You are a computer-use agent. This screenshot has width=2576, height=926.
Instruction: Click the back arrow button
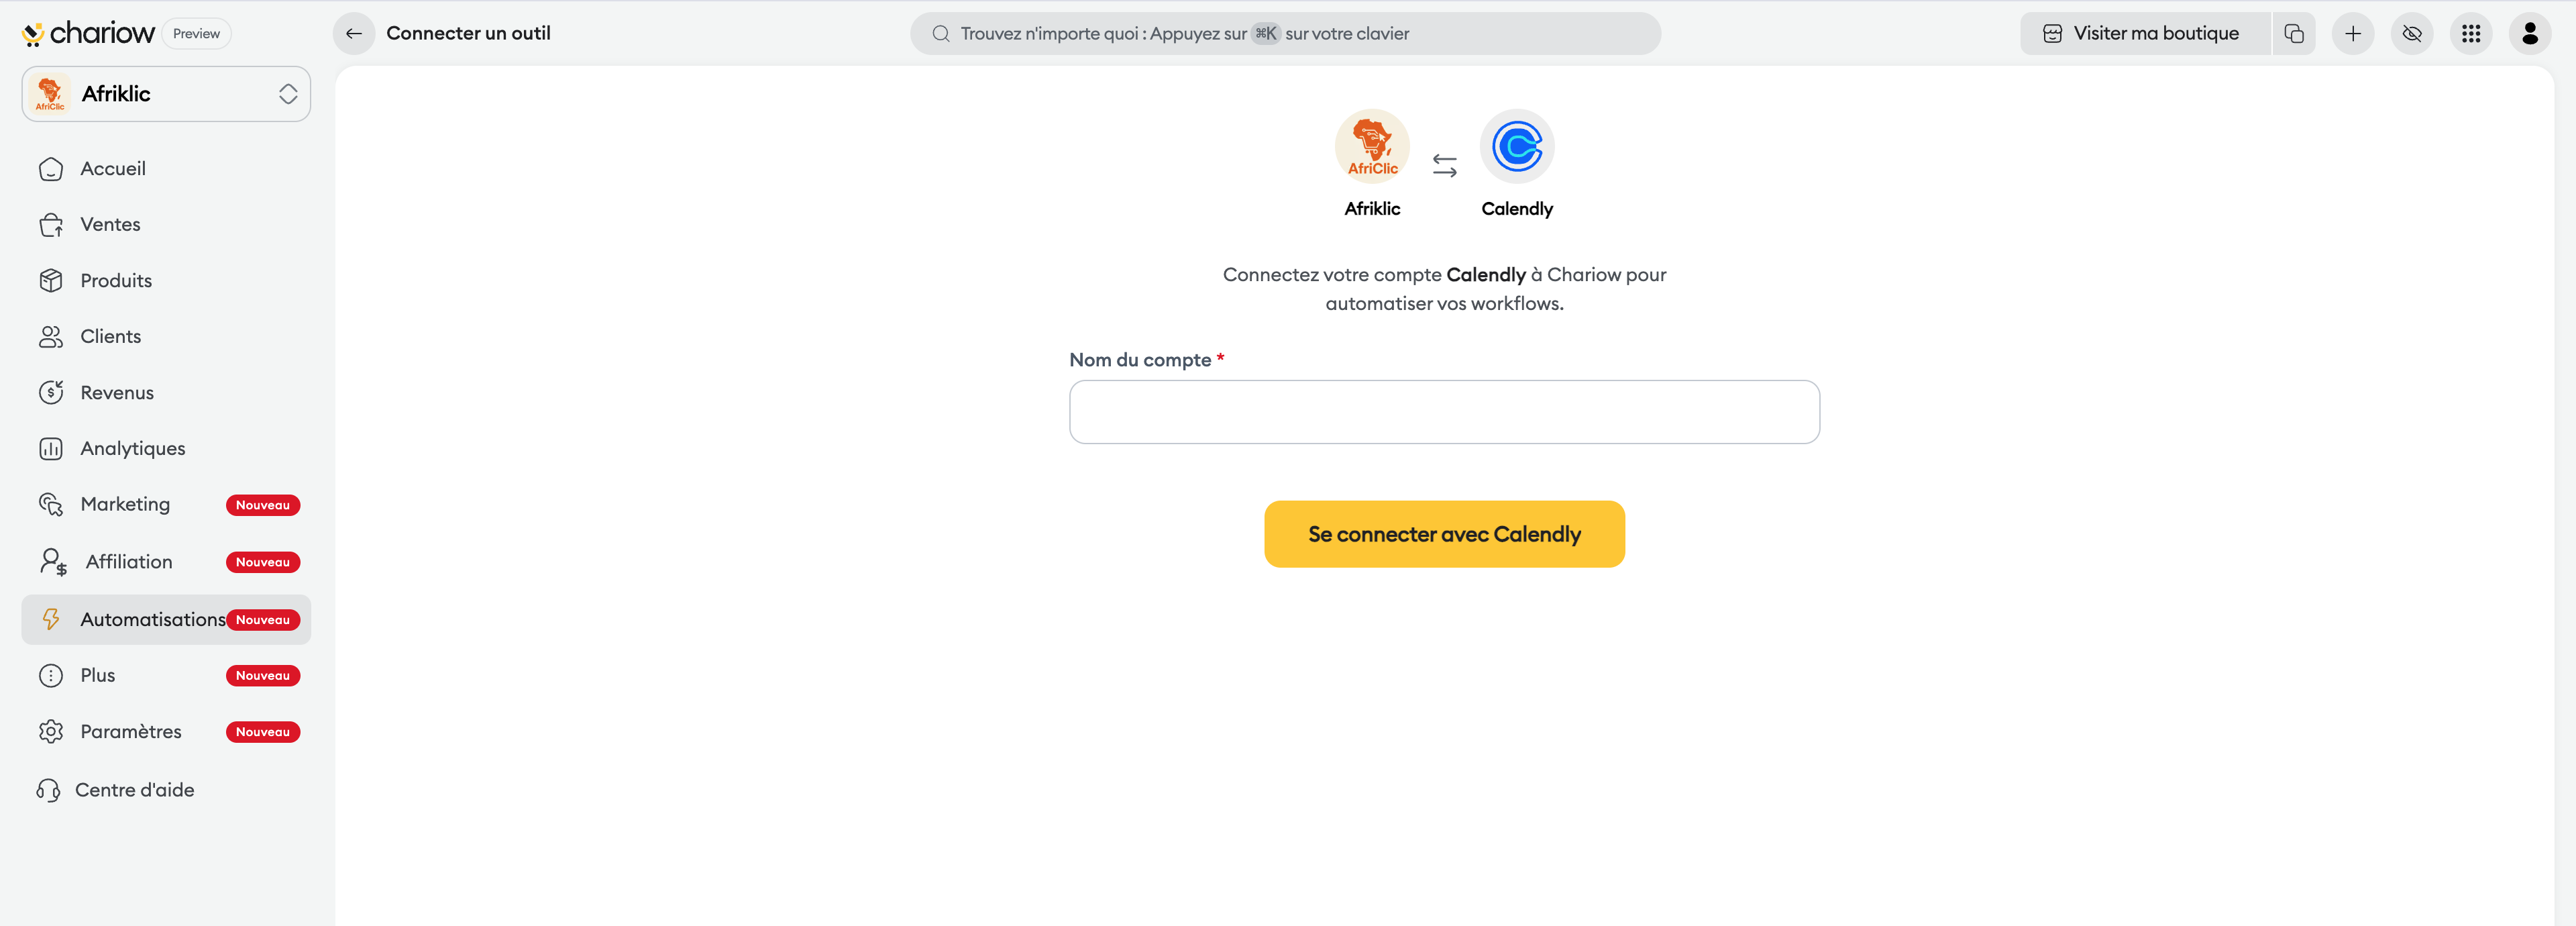point(353,33)
